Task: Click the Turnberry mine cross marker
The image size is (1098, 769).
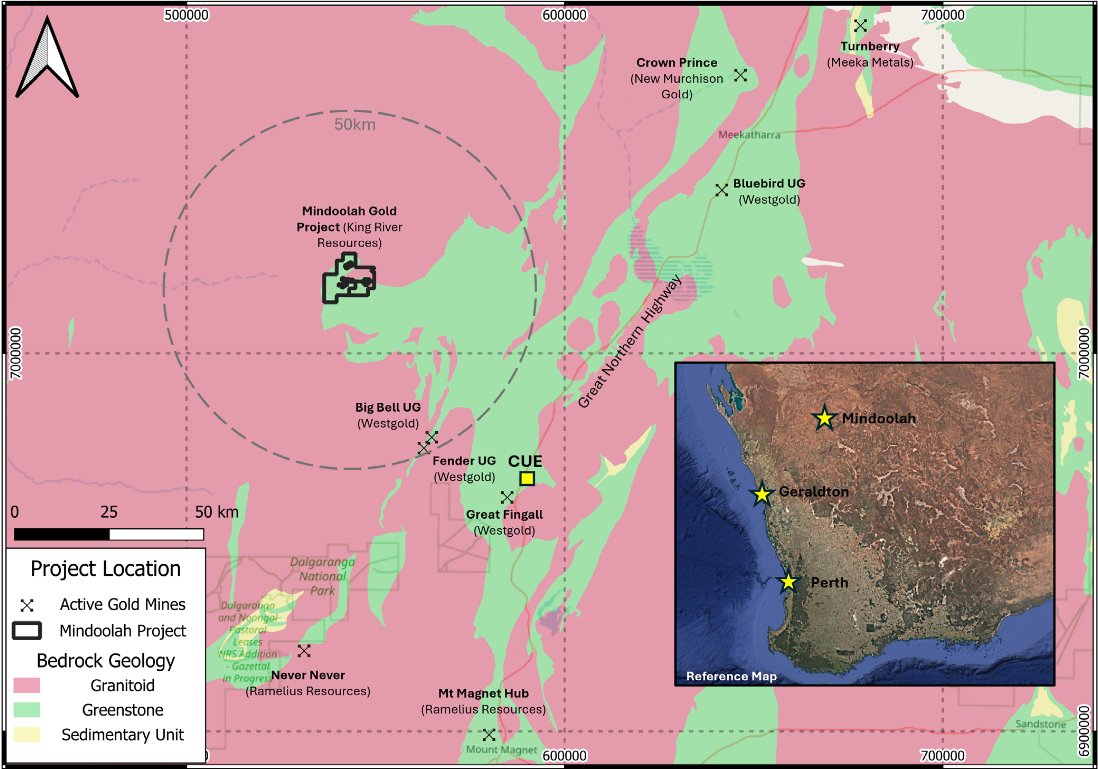Action: (861, 26)
